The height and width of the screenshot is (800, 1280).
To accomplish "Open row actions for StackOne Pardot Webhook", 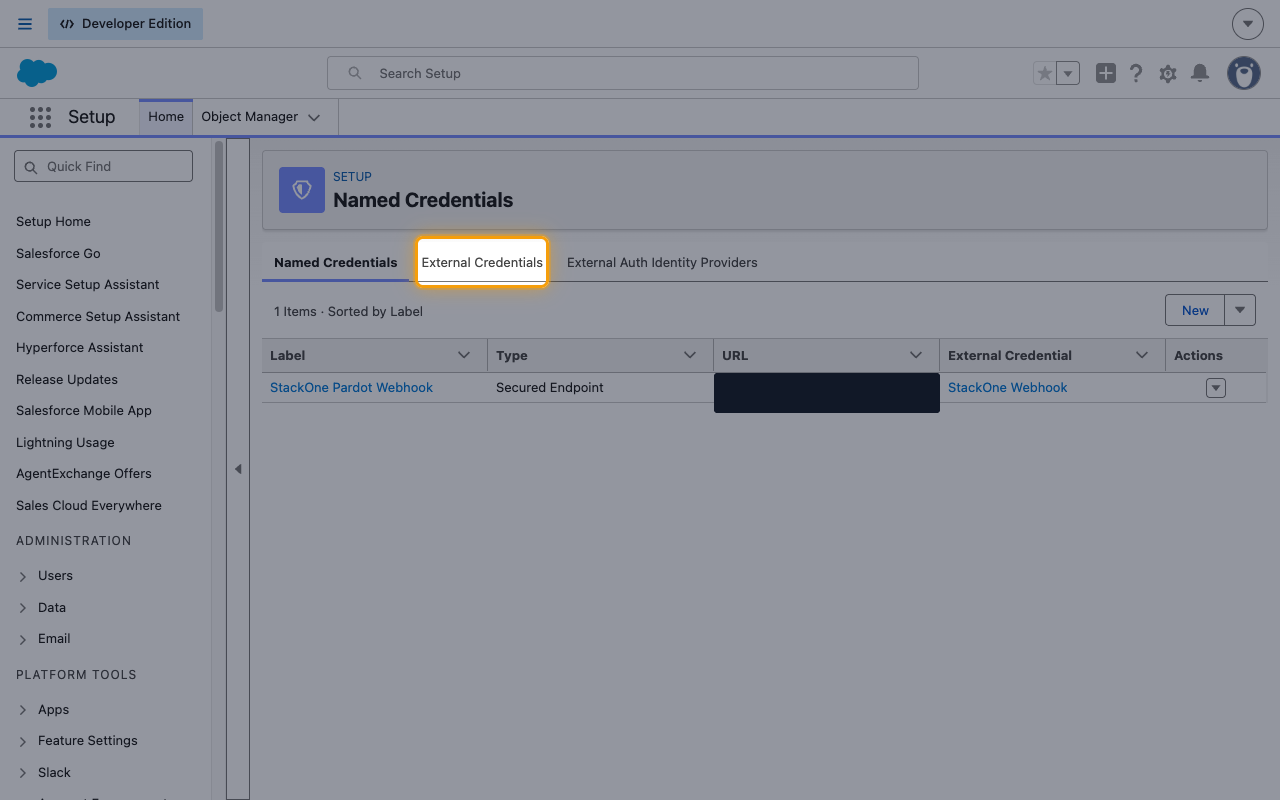I will [x=1216, y=388].
